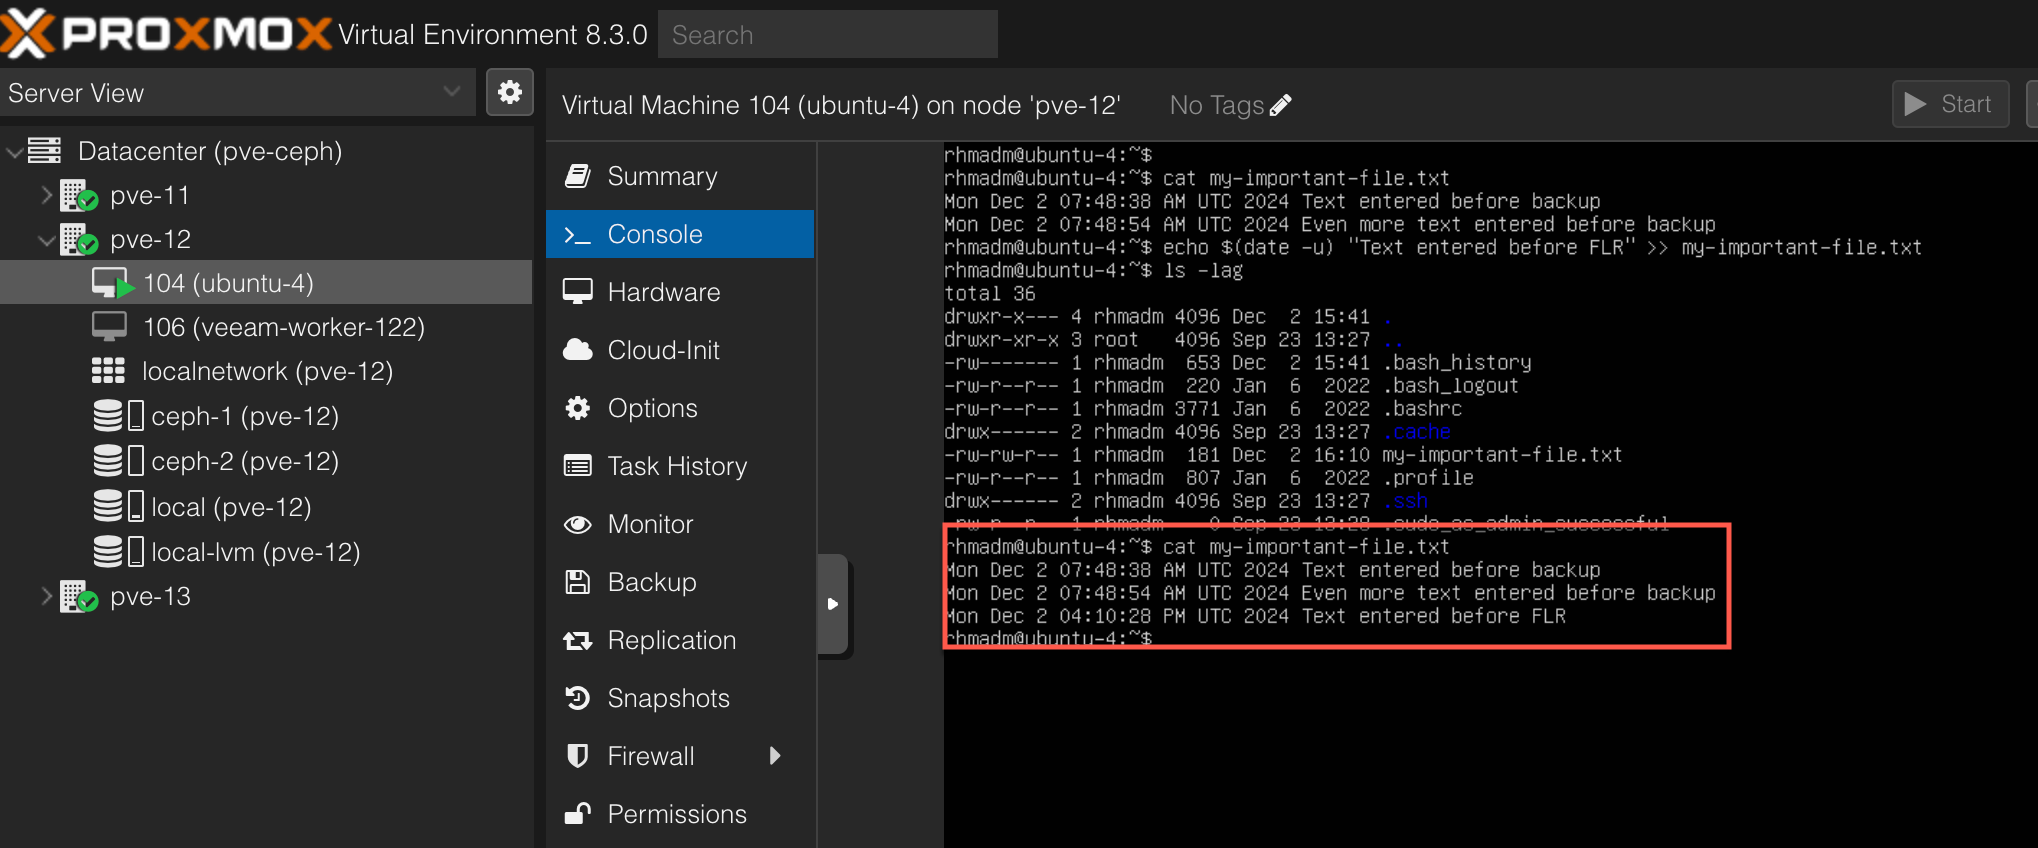This screenshot has width=2038, height=848.
Task: Click the Options gear icon
Action: (x=578, y=408)
